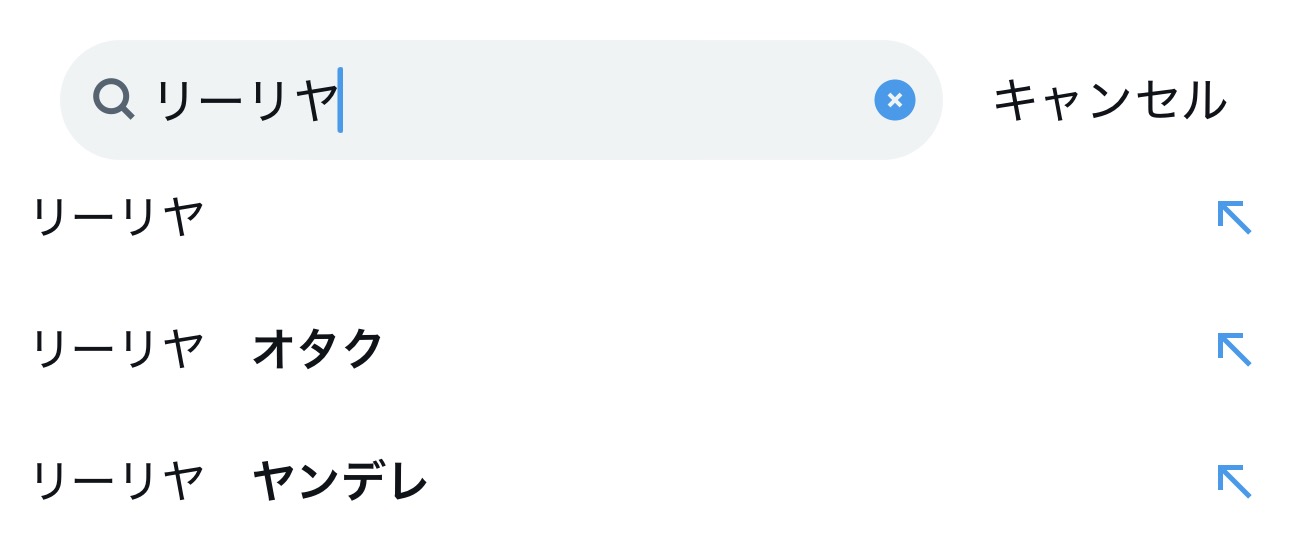Click リーリヤ prefix in the ヤンデレ suggestion row
The height and width of the screenshot is (560, 1290).
pos(118,481)
